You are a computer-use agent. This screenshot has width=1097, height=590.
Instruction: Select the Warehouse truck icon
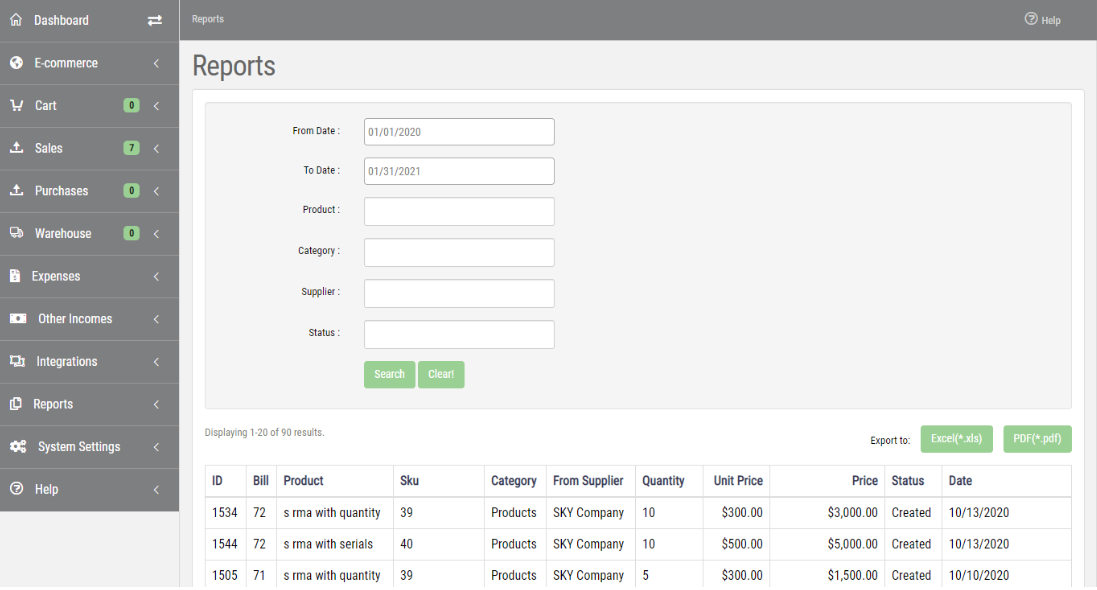(16, 233)
